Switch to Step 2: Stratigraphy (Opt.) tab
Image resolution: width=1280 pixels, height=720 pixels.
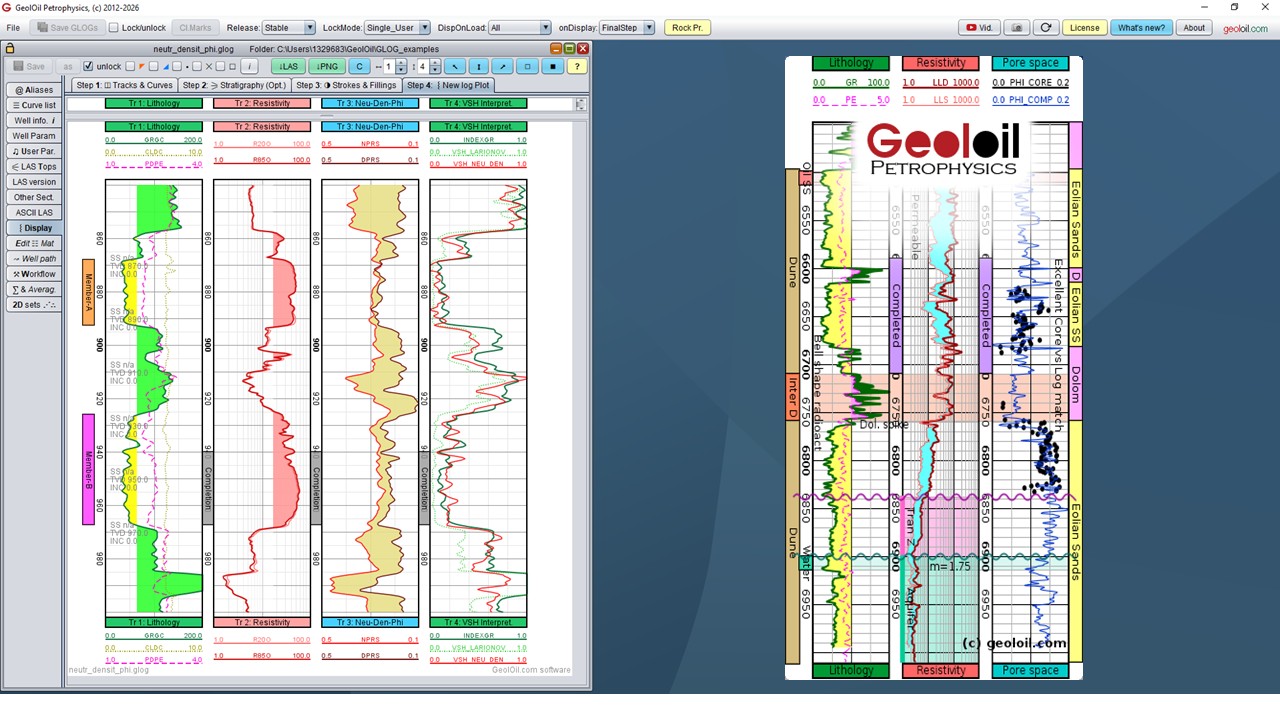tap(234, 85)
